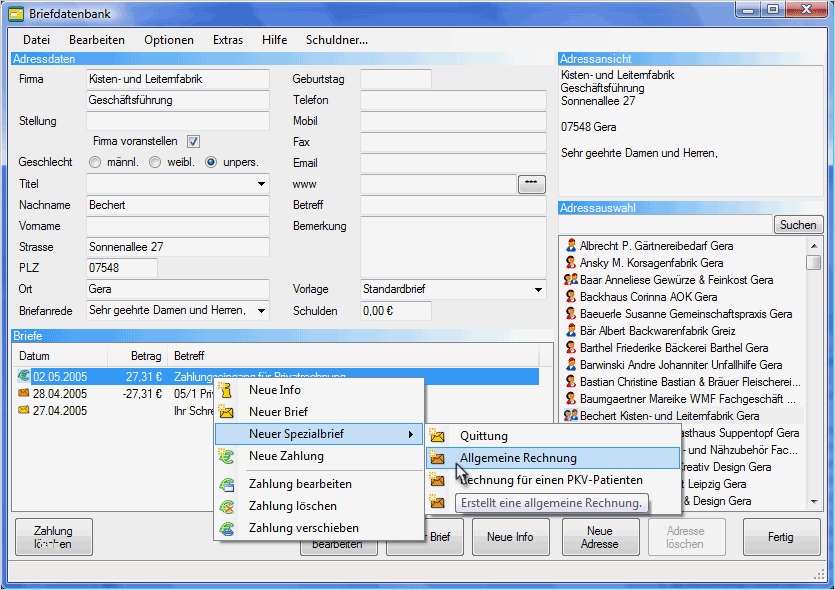This screenshot has width=835, height=590.
Task: Select Bär Albert Backwarenfabrik Greiz
Action: click(657, 331)
